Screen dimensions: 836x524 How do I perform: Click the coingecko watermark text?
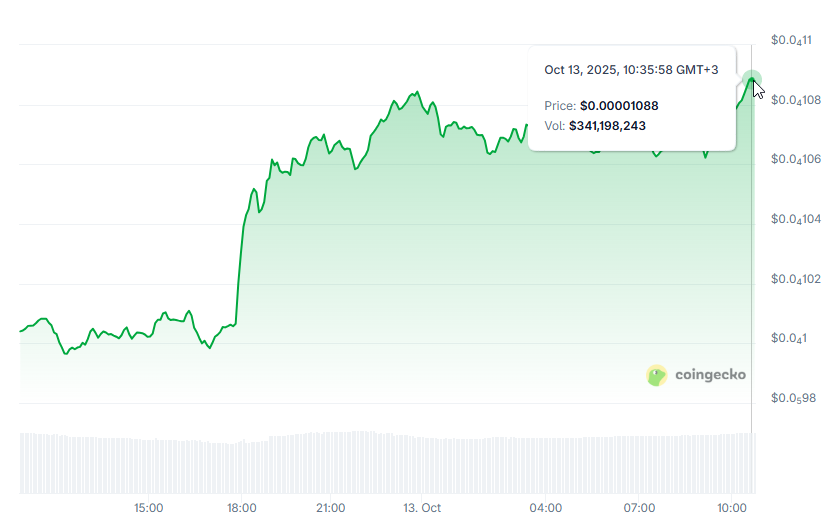tap(710, 375)
